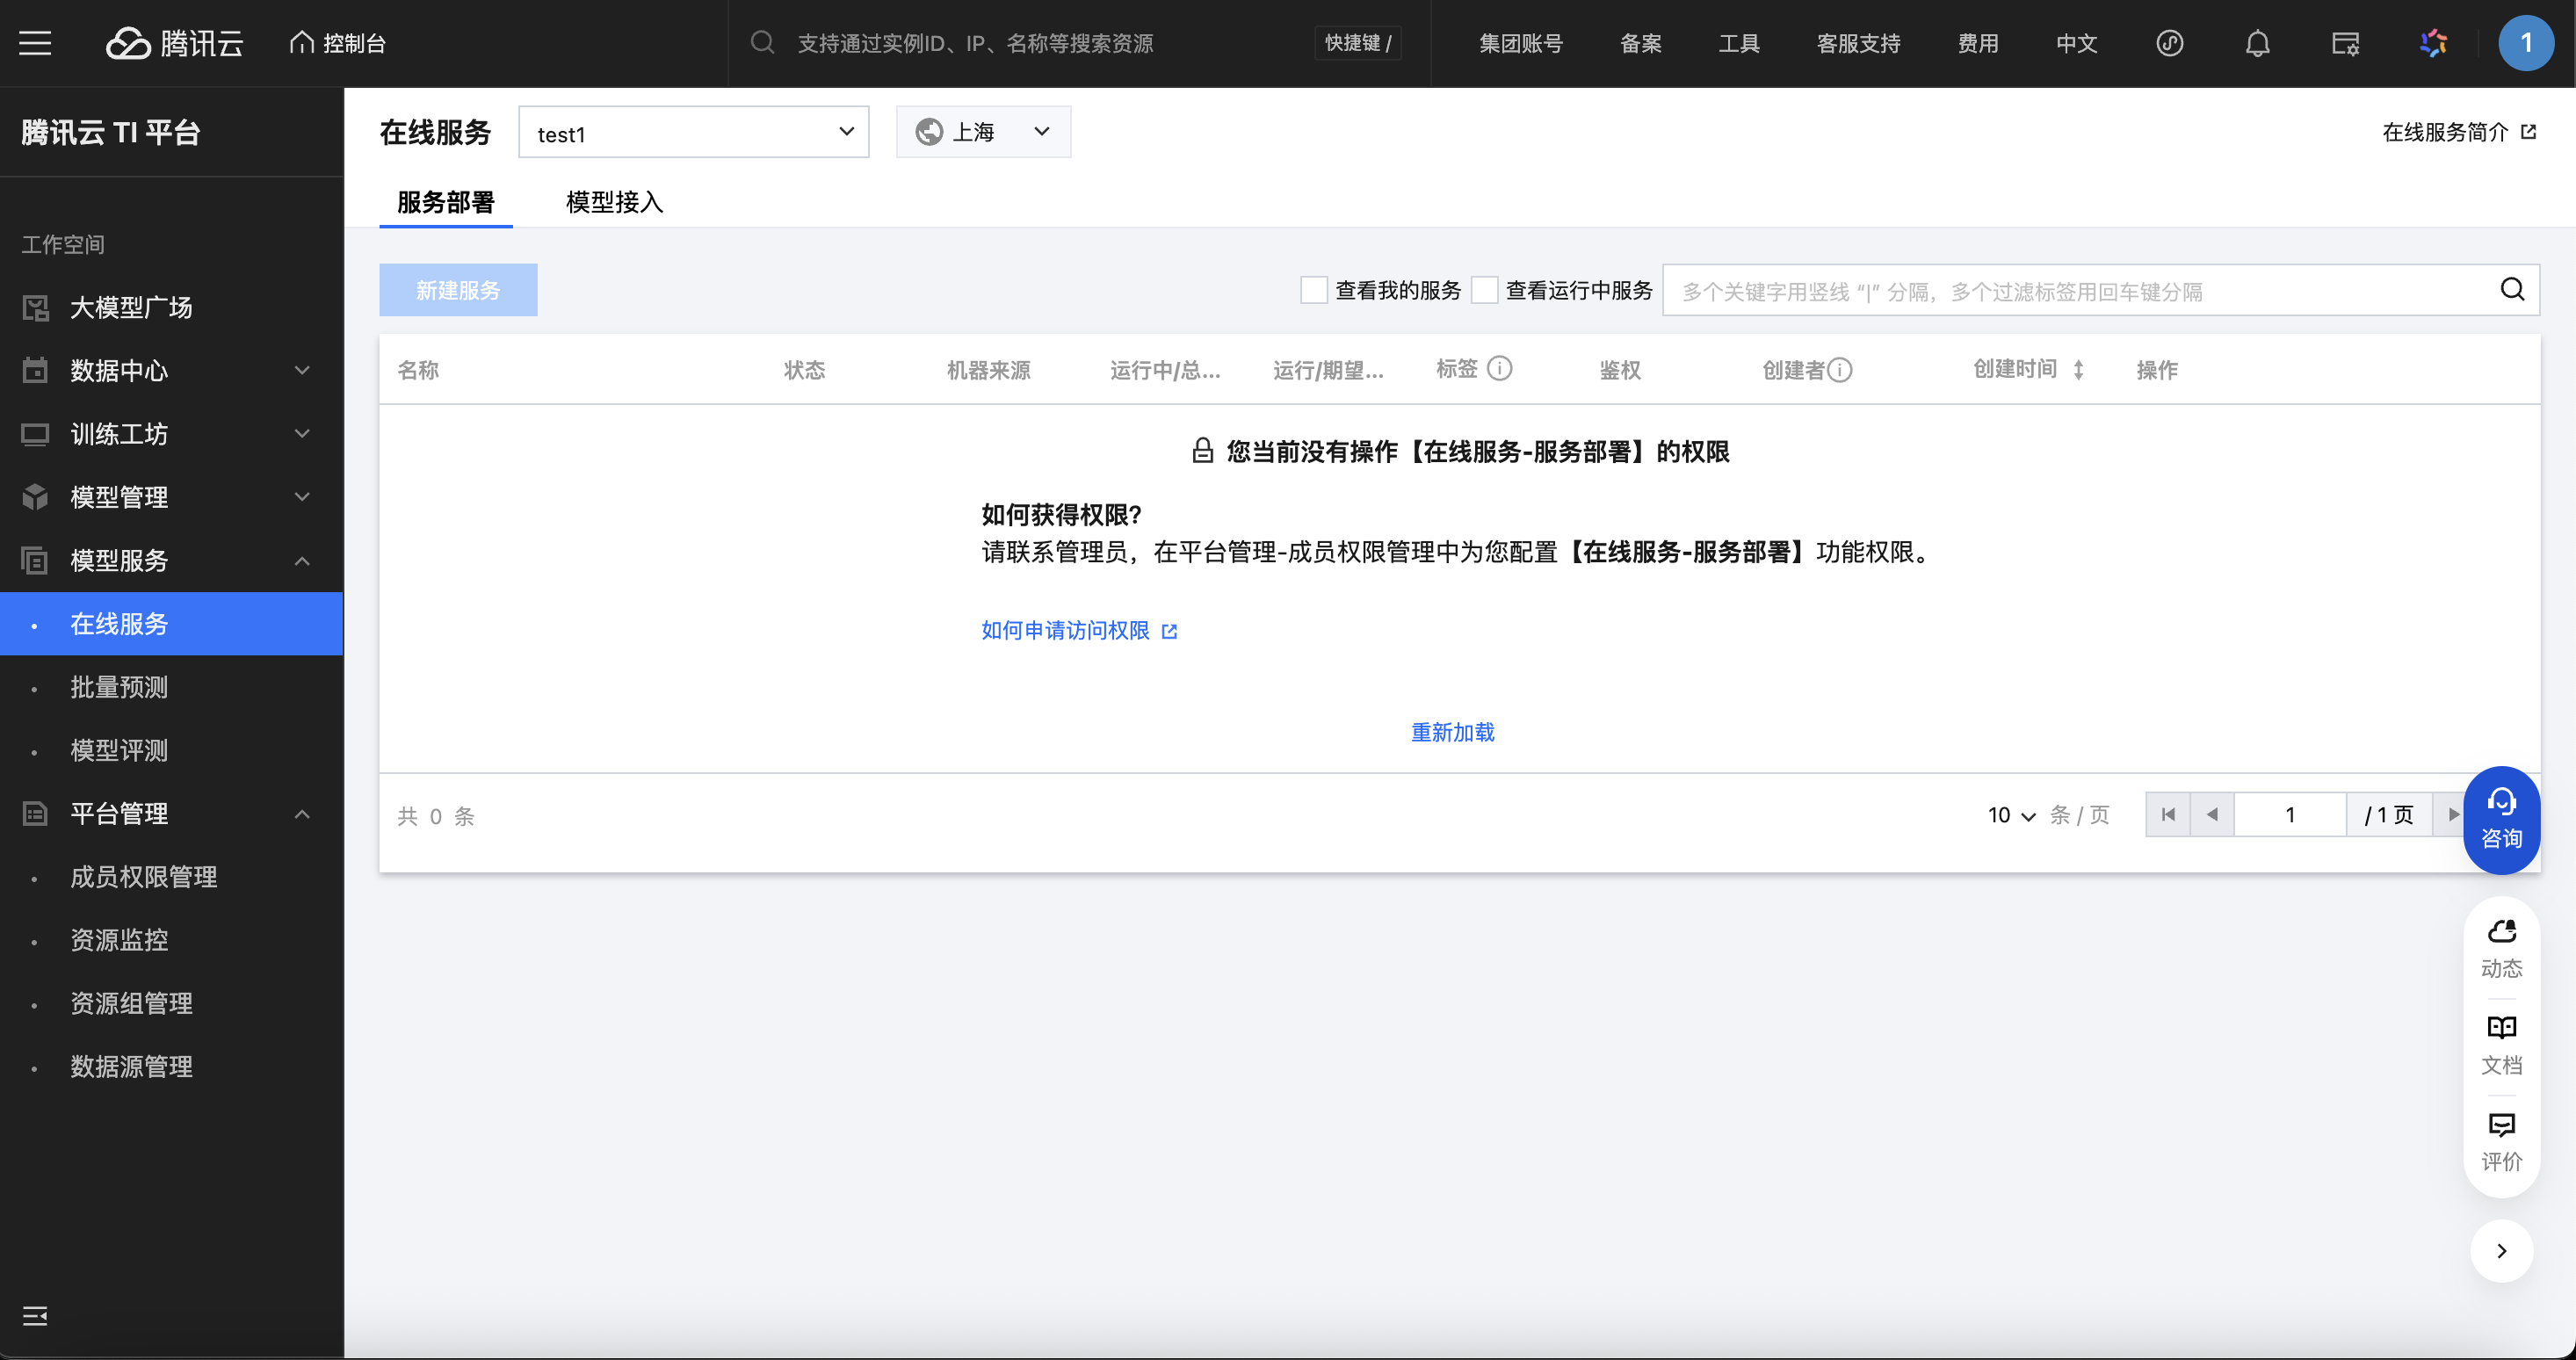Click the 咨询 consultation headset button
Screen dimensions: 2576x1360
coord(2501,819)
